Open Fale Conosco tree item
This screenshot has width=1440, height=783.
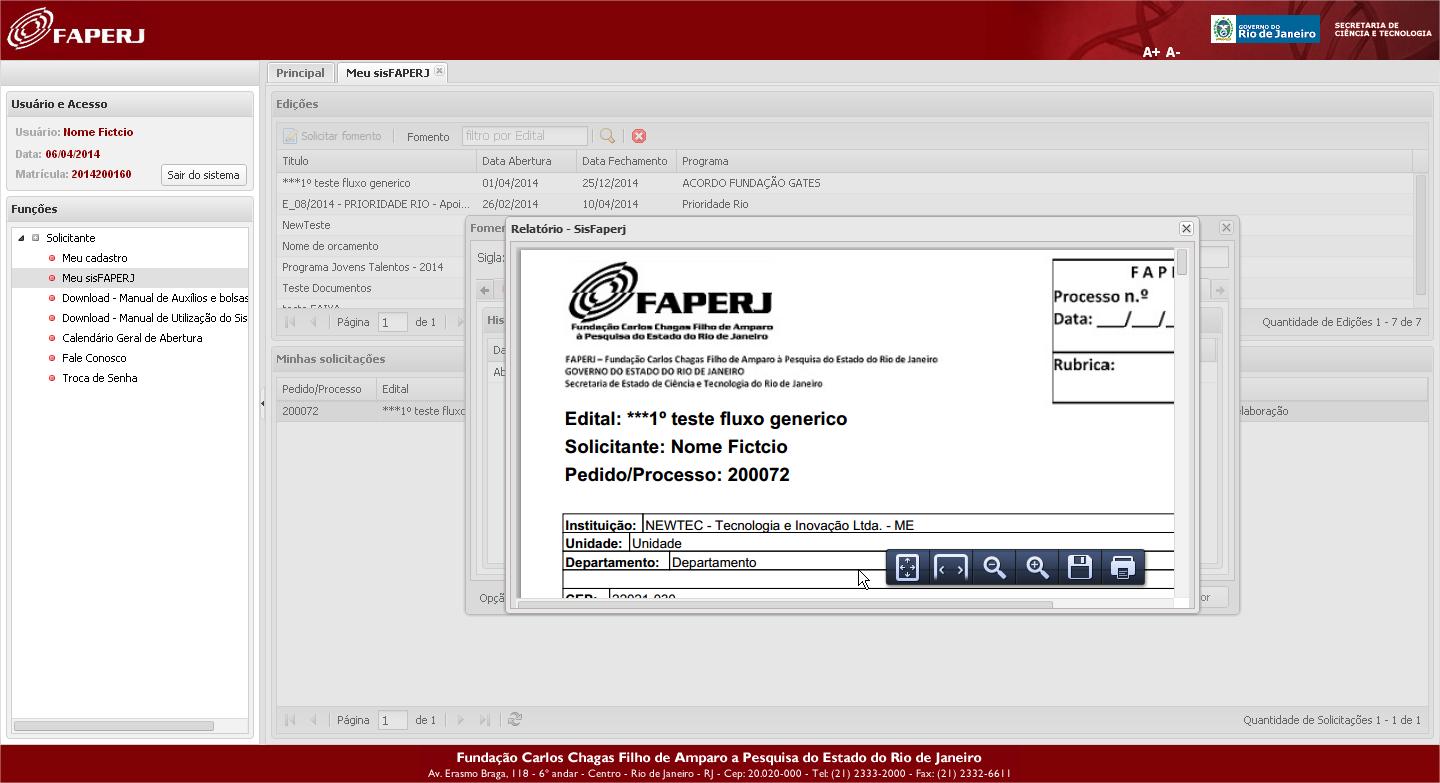94,358
